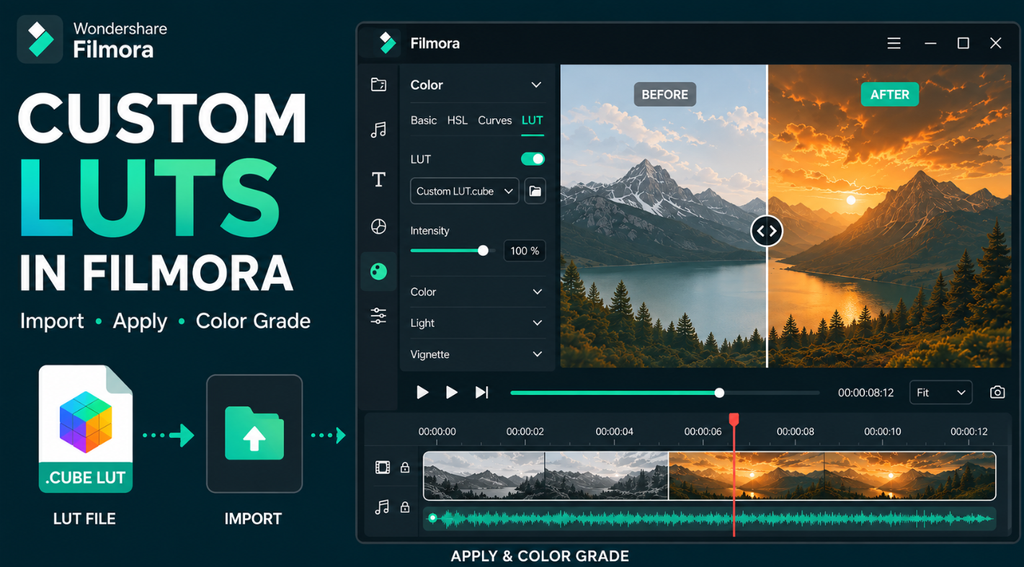The height and width of the screenshot is (567, 1024).
Task: Click the BEFORE label button
Action: [665, 95]
